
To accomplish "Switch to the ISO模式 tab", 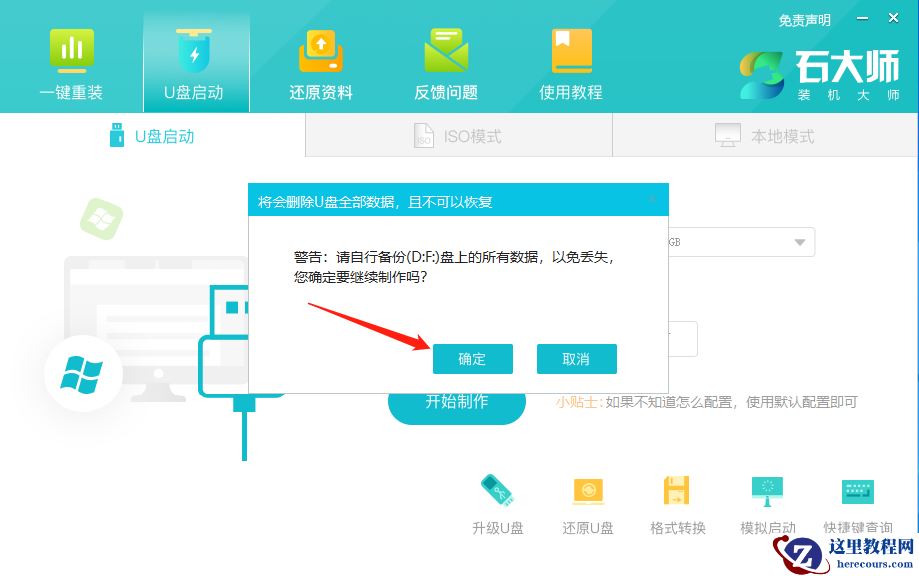I will (x=457, y=135).
